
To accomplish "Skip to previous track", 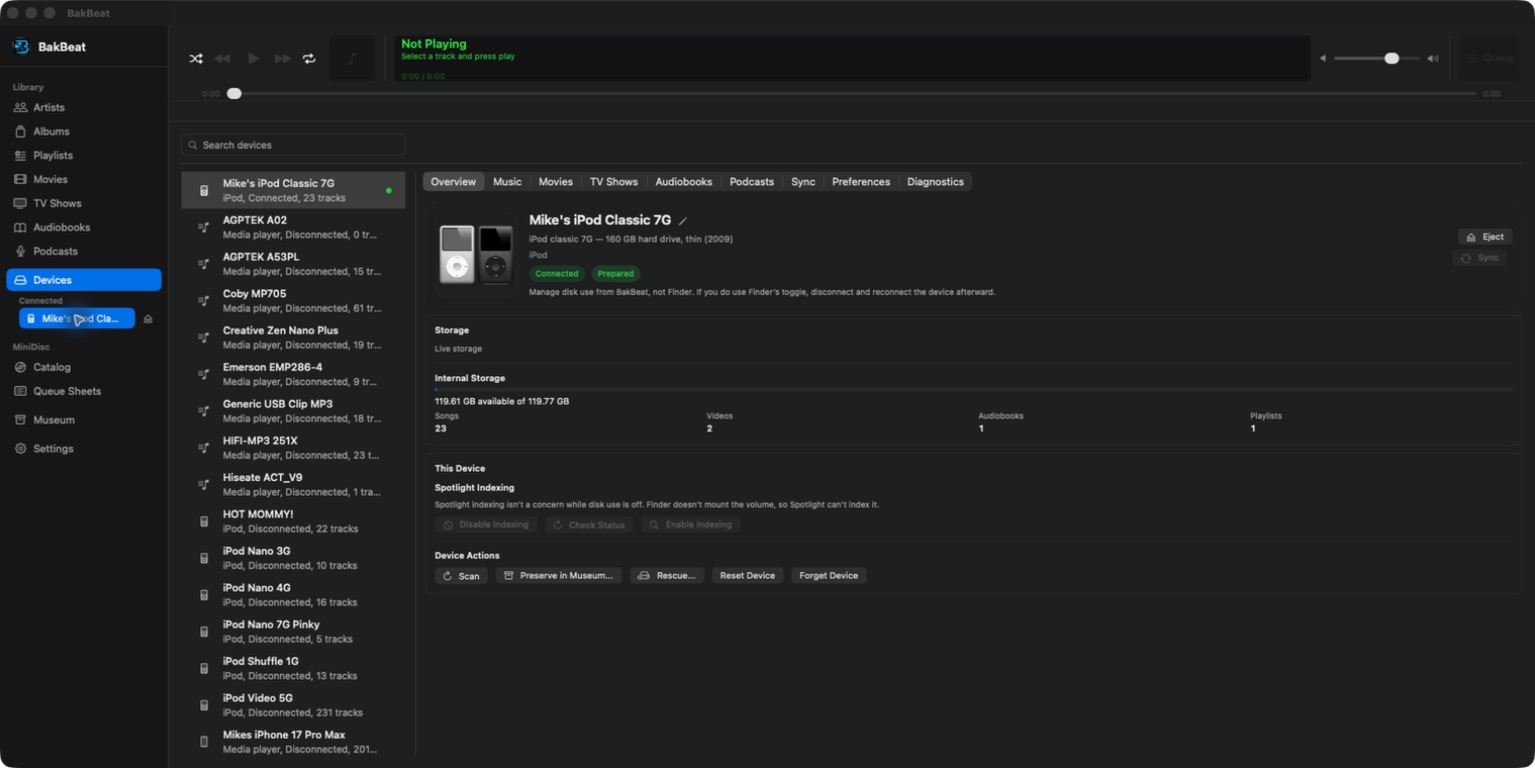I will click(223, 59).
